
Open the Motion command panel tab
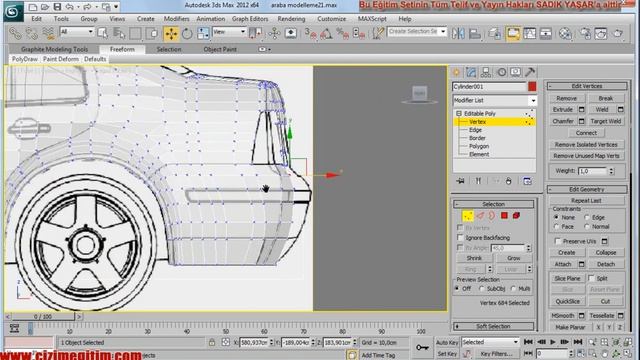[x=501, y=72]
